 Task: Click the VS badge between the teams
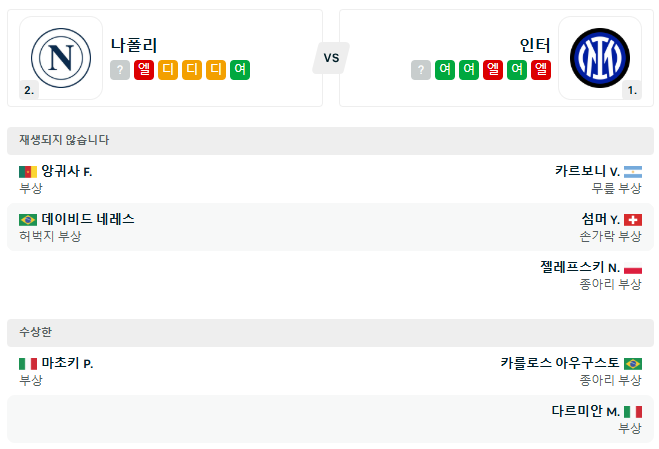(331, 58)
